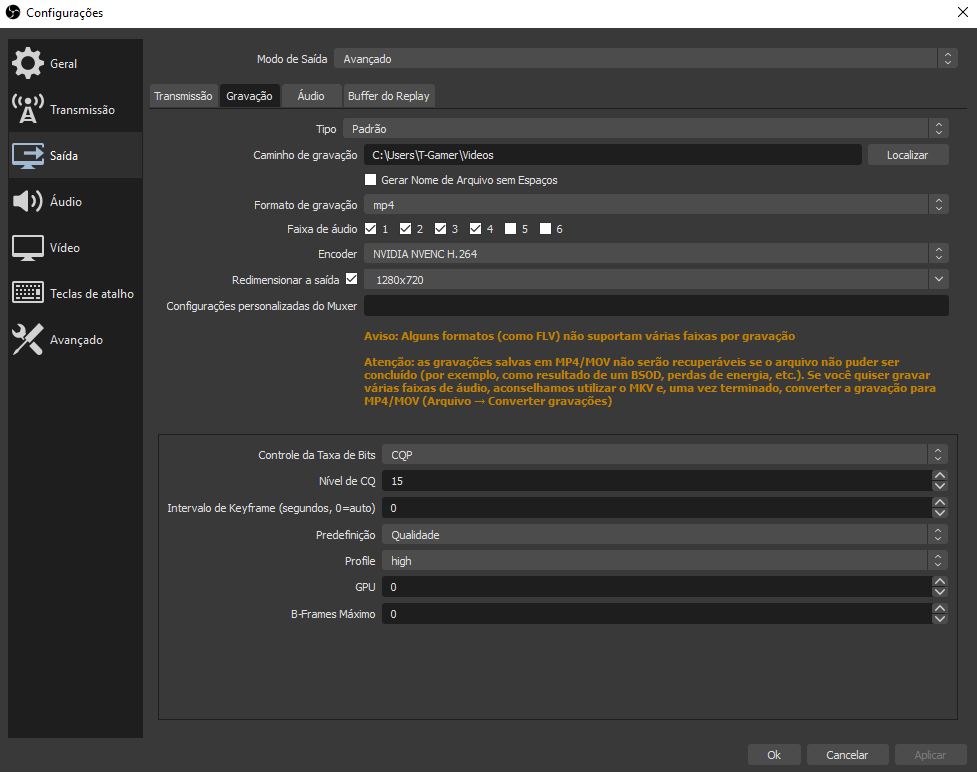
Task: Open the Teclas de atalho keyboard icon
Action: (x=28, y=293)
